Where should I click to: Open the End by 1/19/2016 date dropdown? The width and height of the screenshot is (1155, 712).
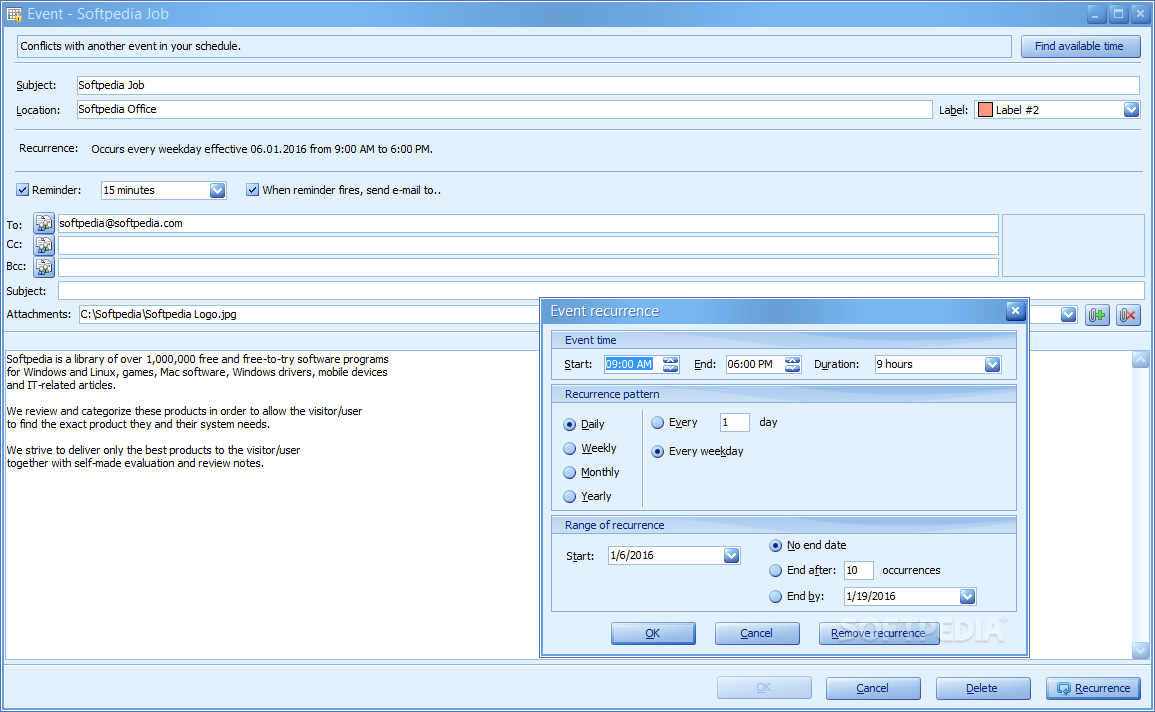pyautogui.click(x=967, y=596)
